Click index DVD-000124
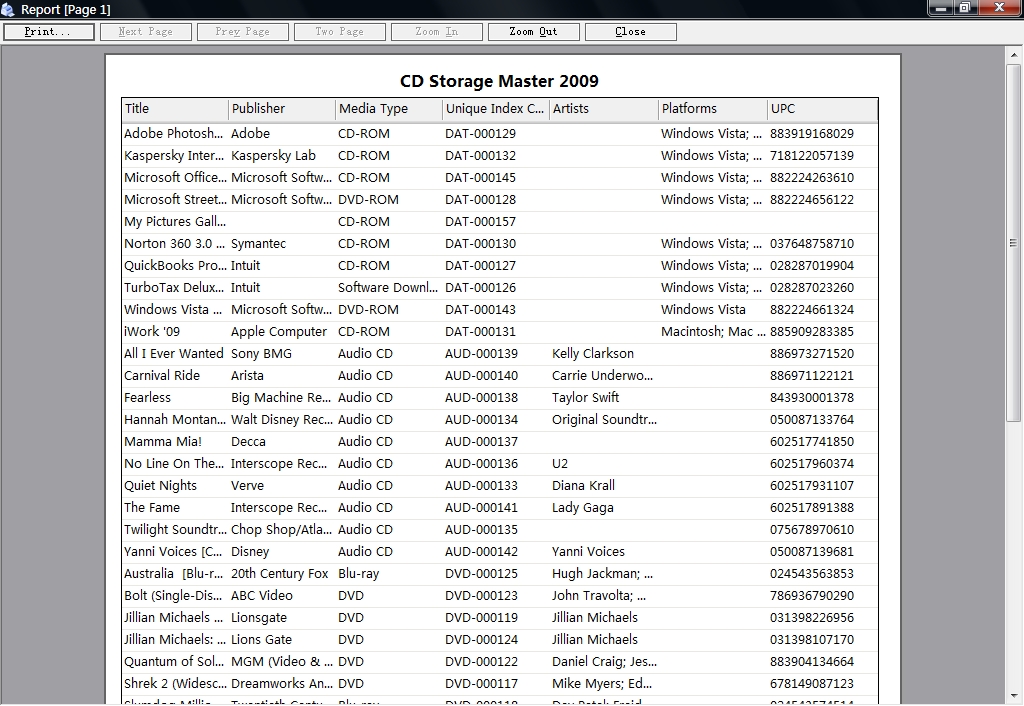 click(x=481, y=640)
